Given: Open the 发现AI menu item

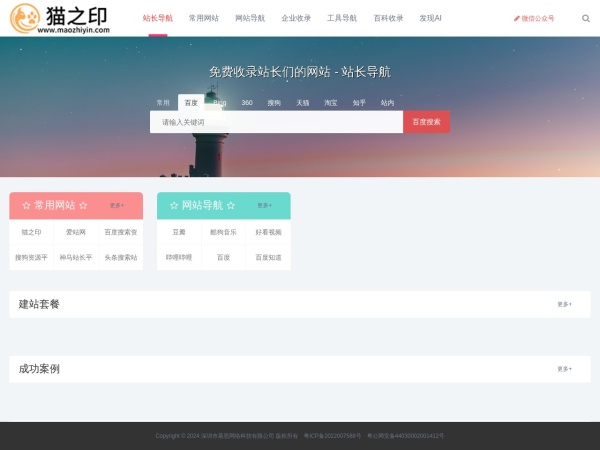Looking at the screenshot, I should coord(430,18).
